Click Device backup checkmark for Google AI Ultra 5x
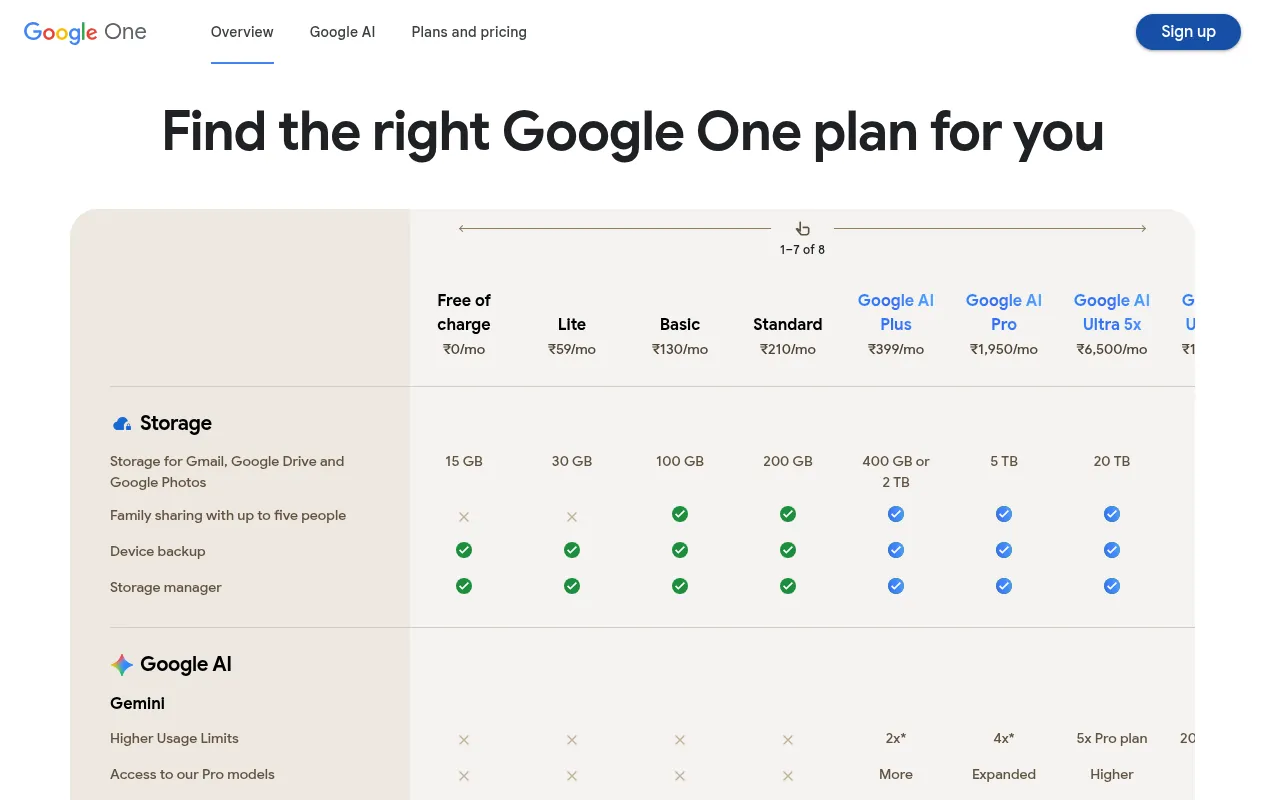The image size is (1280, 800). (1112, 550)
